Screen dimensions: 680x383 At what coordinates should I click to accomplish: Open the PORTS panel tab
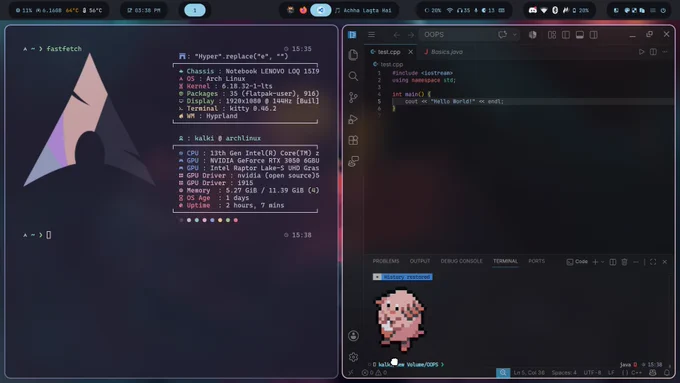click(x=536, y=261)
